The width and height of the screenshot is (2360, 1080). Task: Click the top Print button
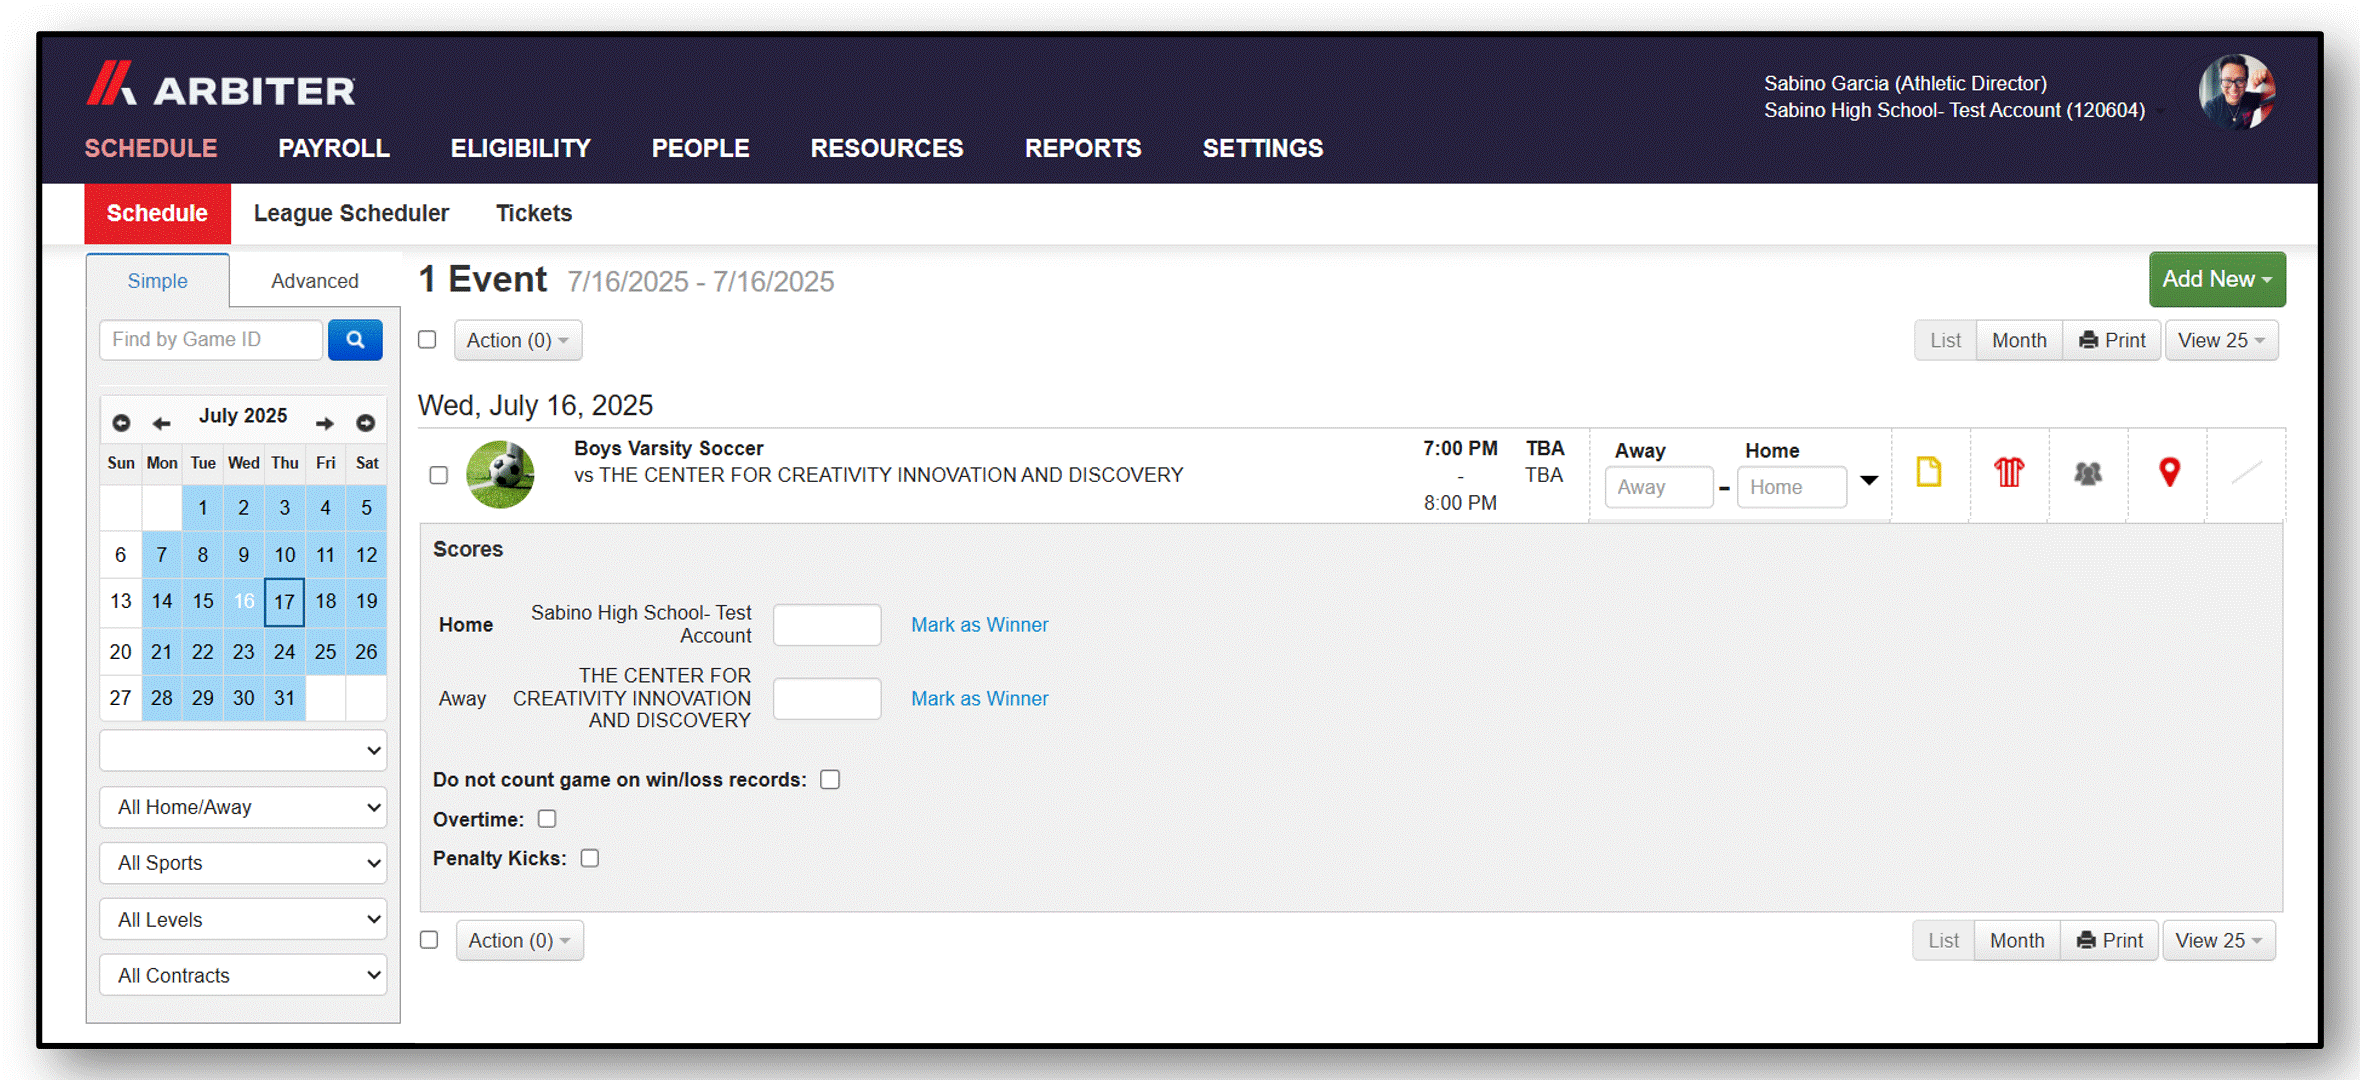click(2112, 340)
